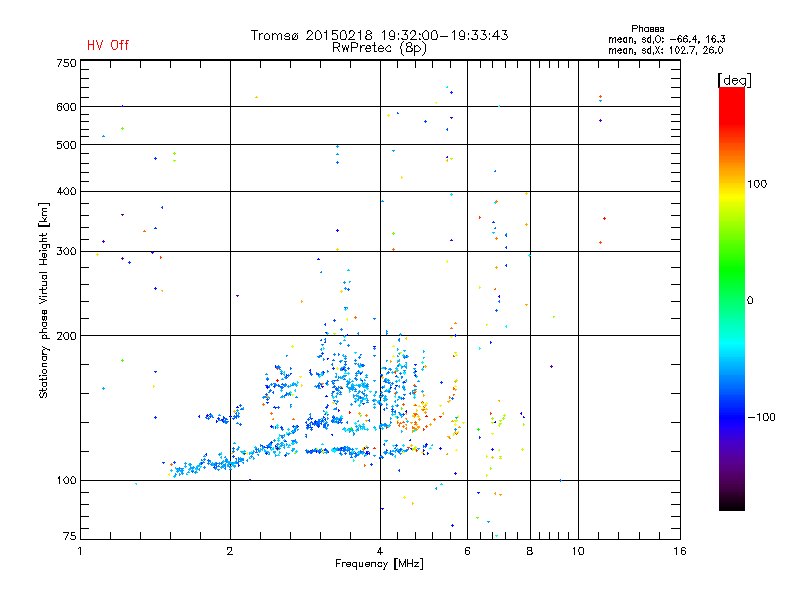The image size is (800, 600).
Task: Click the 'Stationary phase Virtual Height [km]' axis title
Action: 44,301
